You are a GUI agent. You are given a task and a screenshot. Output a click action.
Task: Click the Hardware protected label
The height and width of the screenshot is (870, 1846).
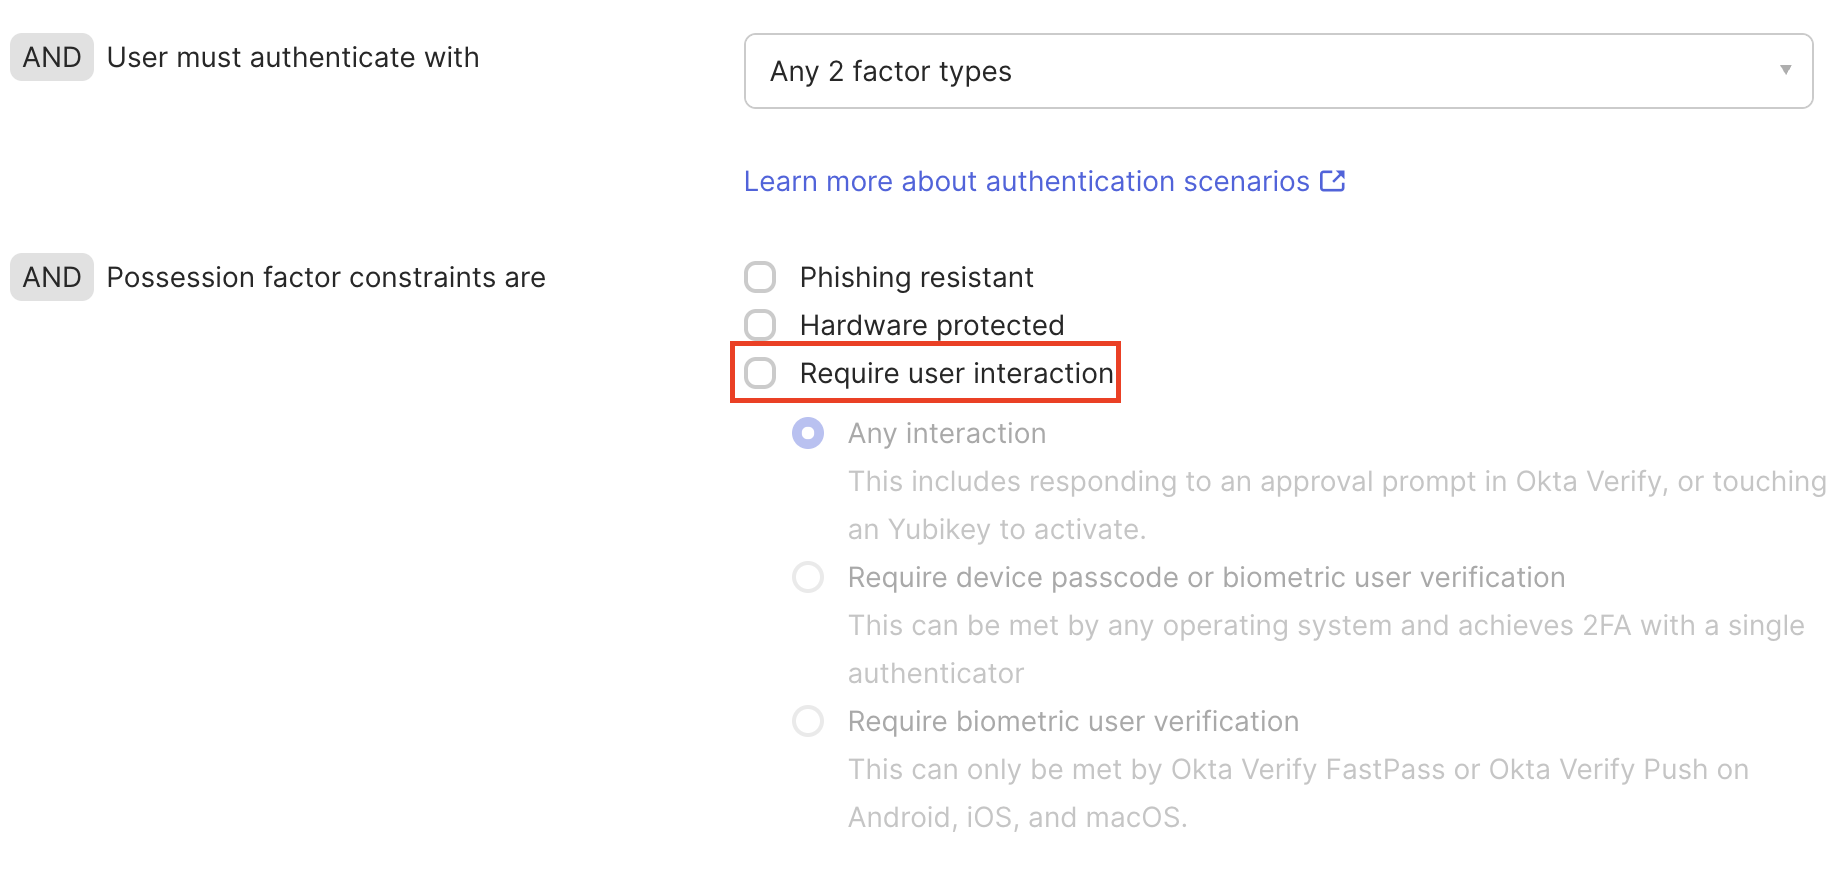point(931,324)
